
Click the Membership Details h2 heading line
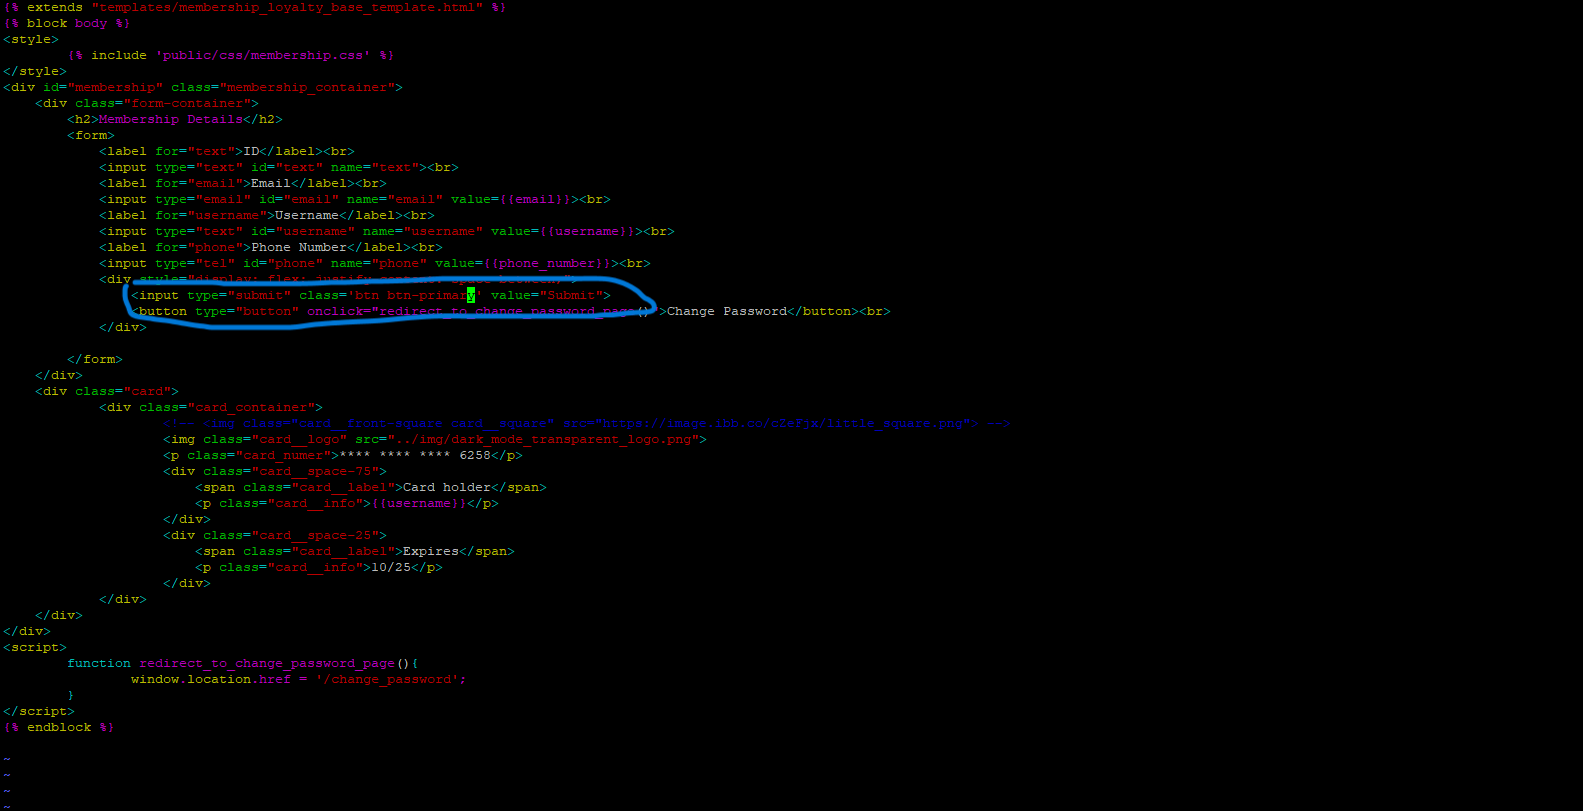(x=175, y=119)
